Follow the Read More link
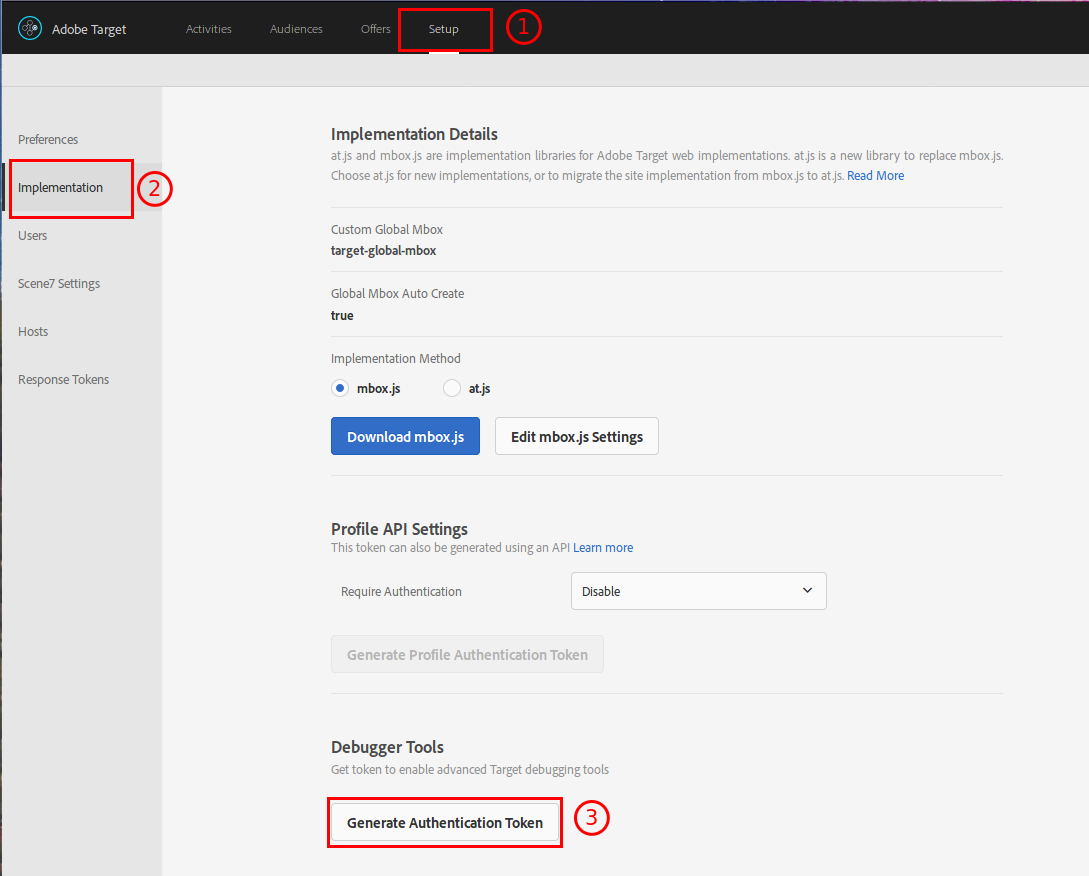 [x=875, y=176]
